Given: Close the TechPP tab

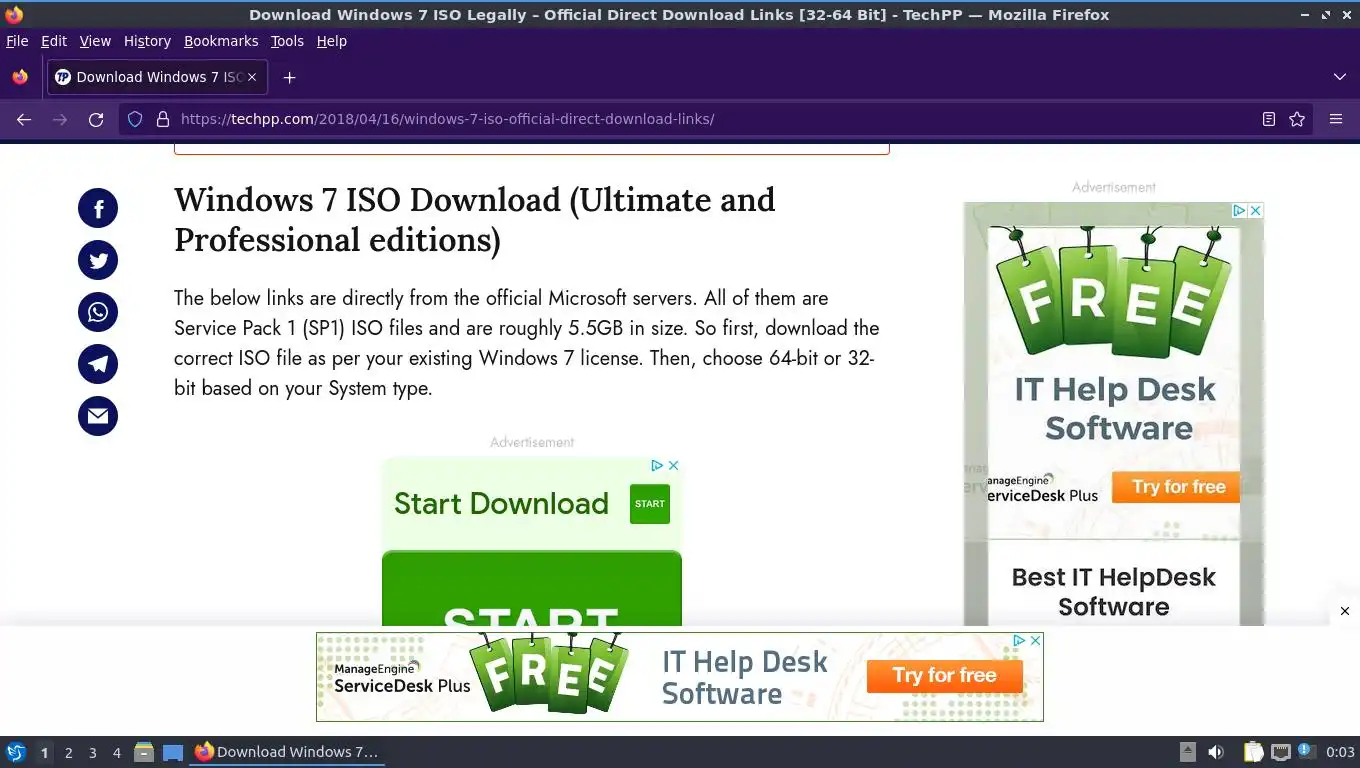Looking at the screenshot, I should 252,77.
